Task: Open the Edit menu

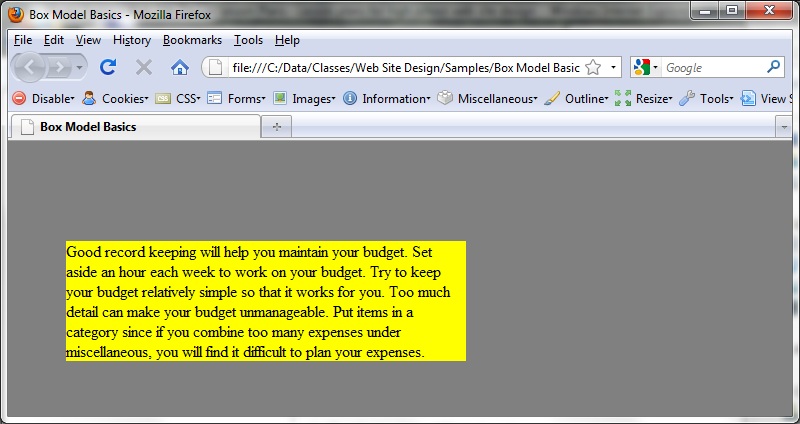Action: (54, 40)
